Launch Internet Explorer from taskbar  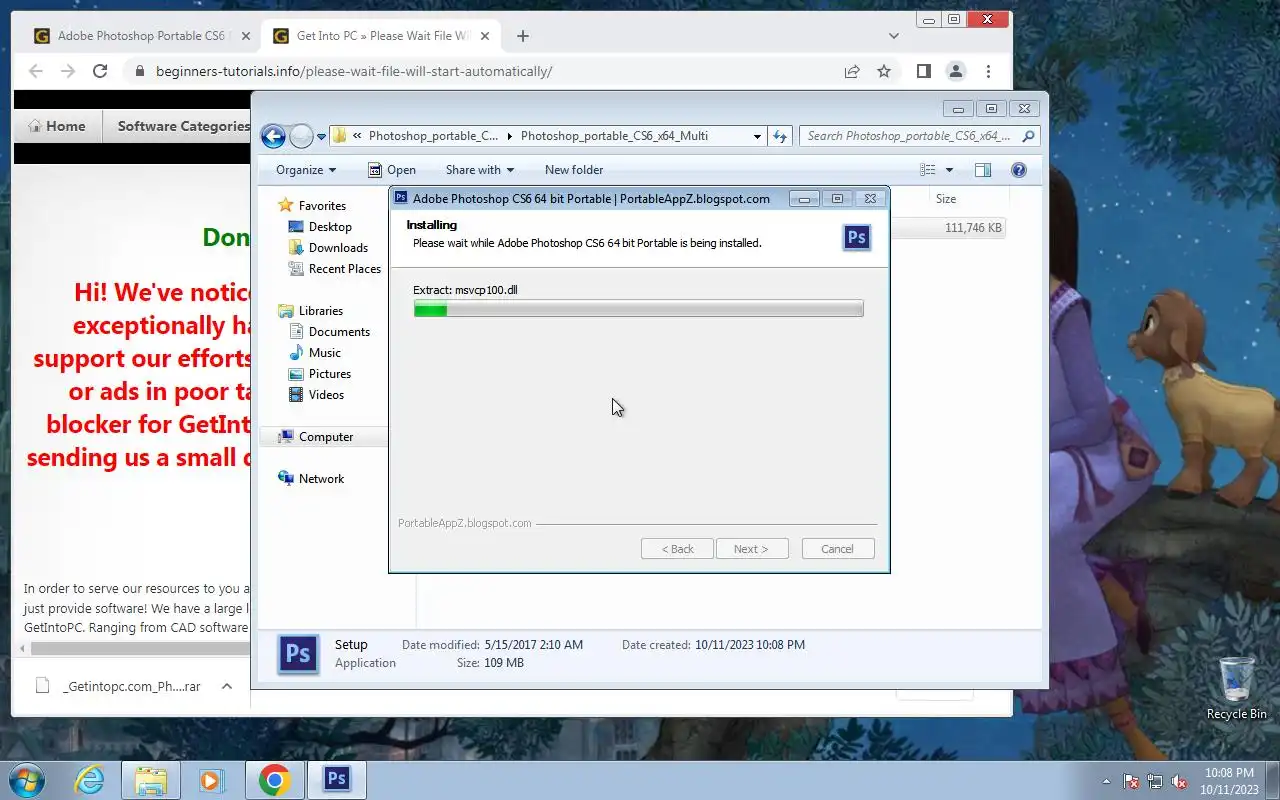(x=89, y=780)
